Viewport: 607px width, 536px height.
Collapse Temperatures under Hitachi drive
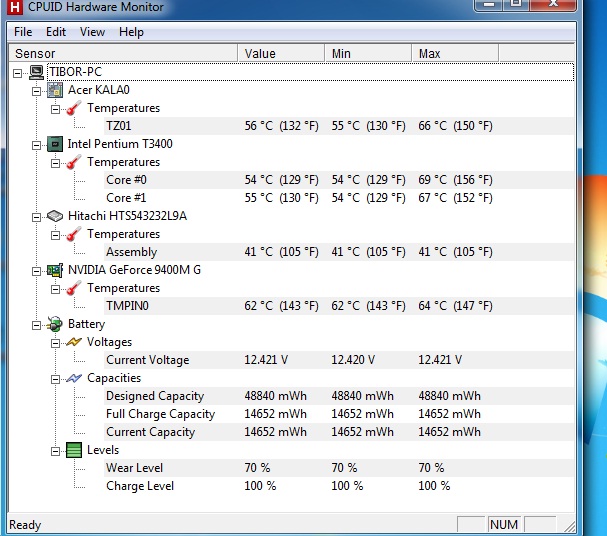55,235
